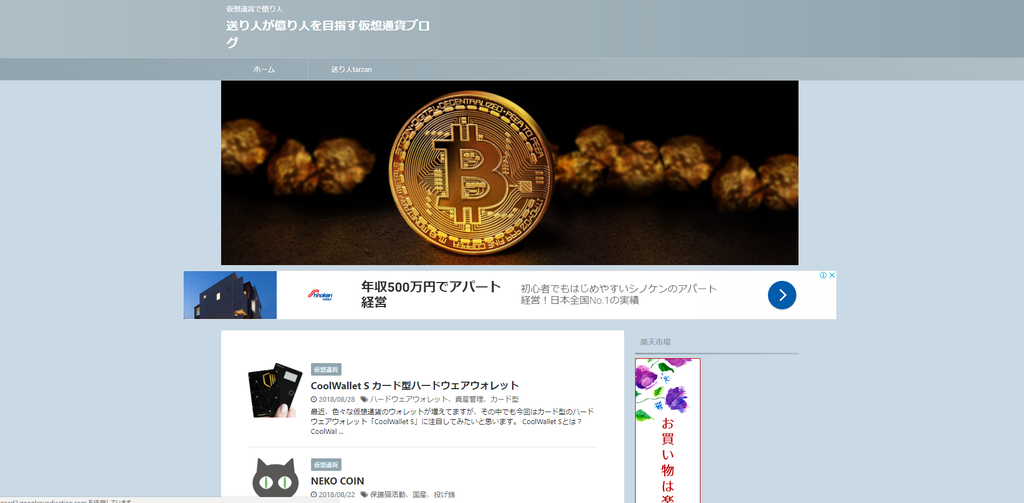1024x503 pixels.
Task: Open the CoolWallet S カード型ハードウェアウォレット article
Action: (x=415, y=385)
